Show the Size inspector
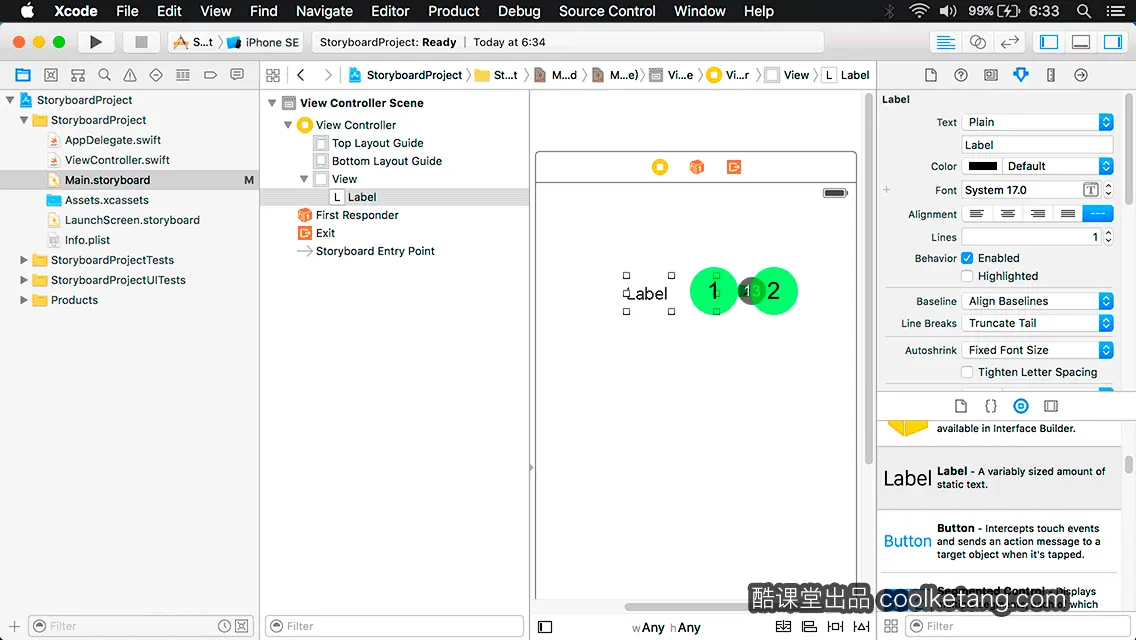This screenshot has height=640, width=1136. (1051, 75)
